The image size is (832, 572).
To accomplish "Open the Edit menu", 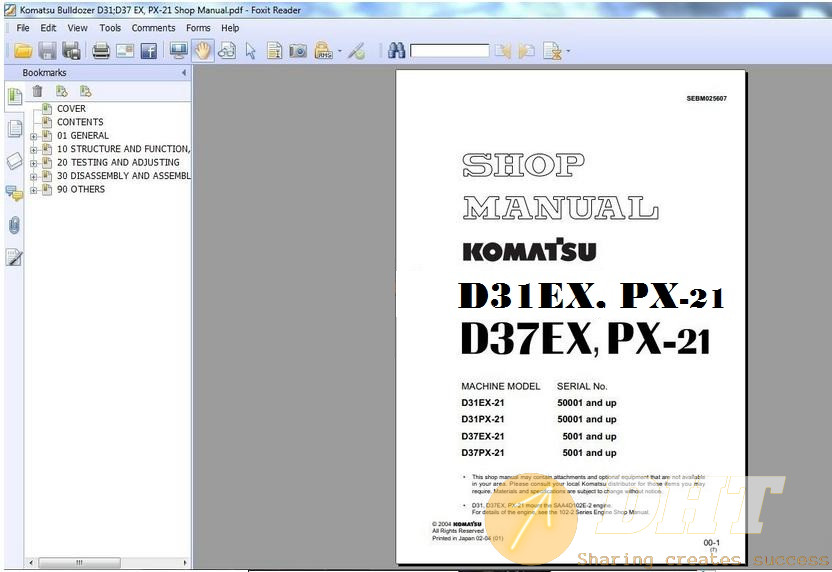I will [48, 28].
